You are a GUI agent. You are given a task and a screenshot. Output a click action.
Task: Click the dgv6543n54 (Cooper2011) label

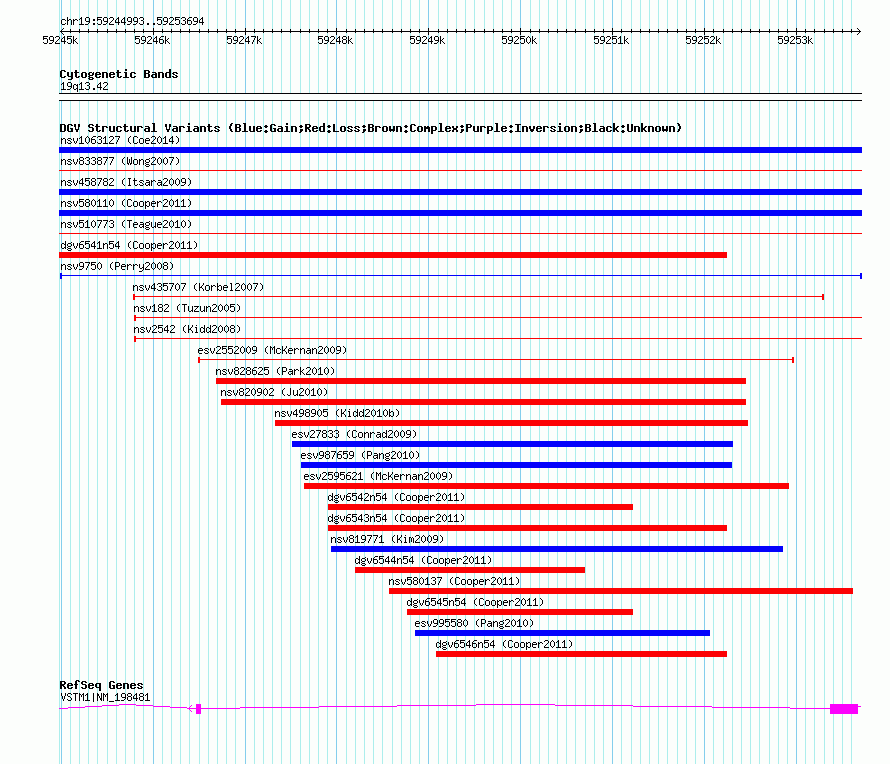[396, 518]
